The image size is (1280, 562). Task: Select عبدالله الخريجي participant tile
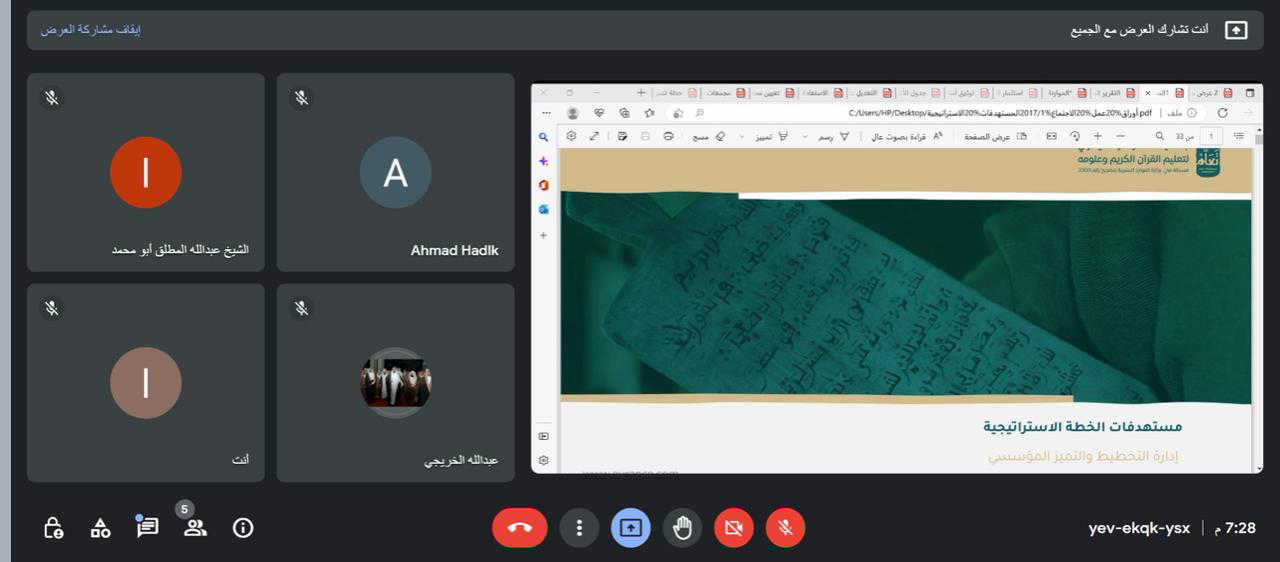tap(395, 382)
